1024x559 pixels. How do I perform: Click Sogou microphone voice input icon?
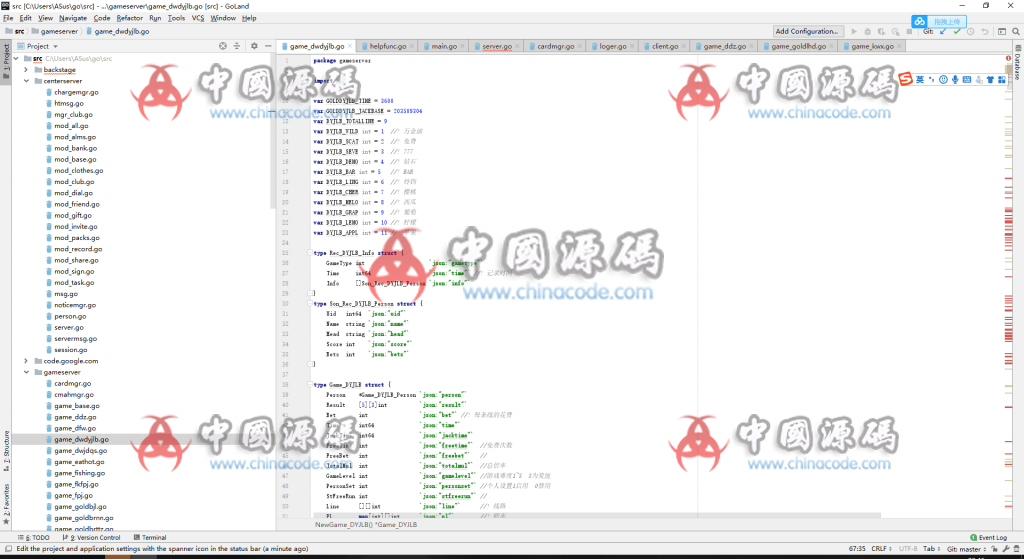coord(955,79)
